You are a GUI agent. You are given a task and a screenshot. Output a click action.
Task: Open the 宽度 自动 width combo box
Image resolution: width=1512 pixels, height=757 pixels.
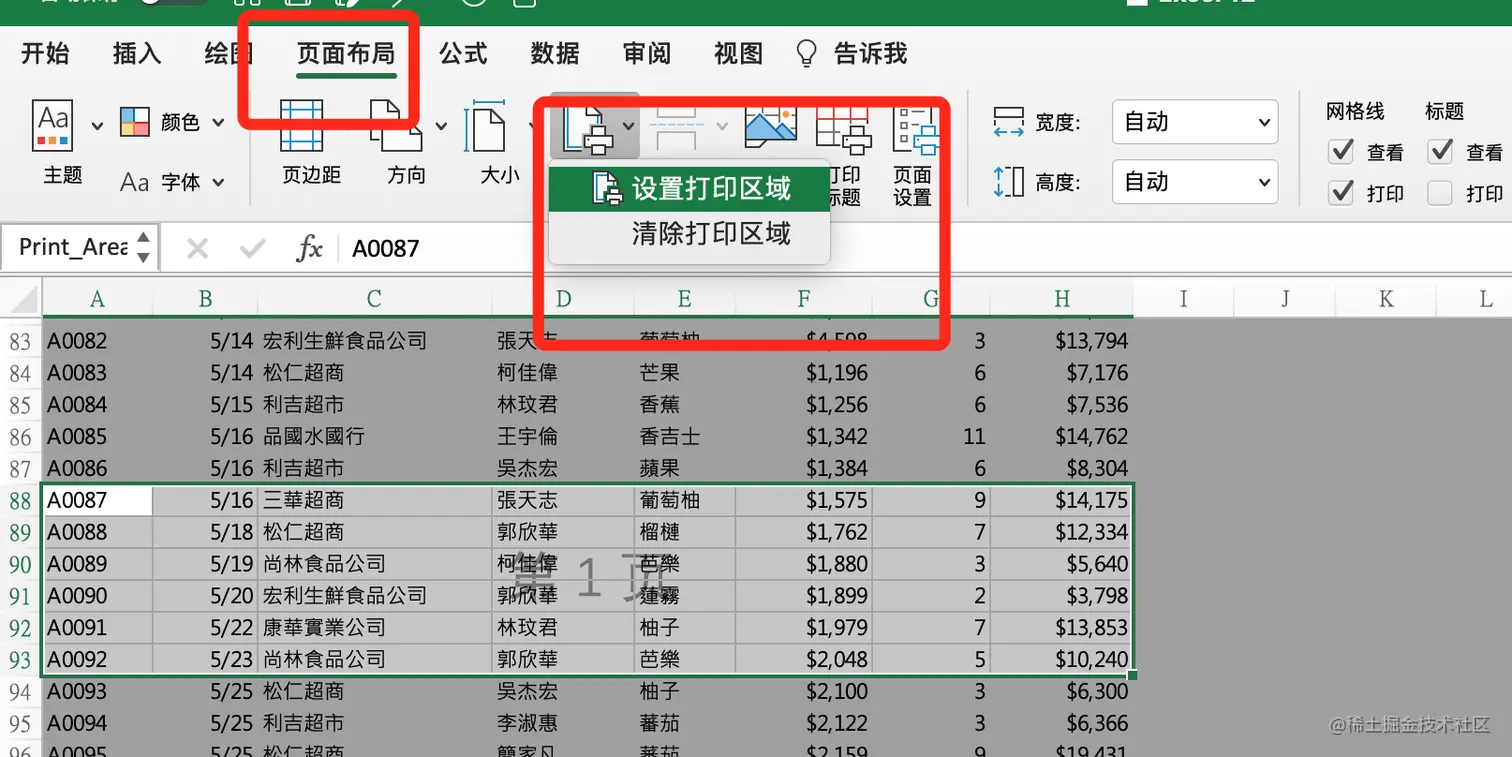click(1195, 122)
